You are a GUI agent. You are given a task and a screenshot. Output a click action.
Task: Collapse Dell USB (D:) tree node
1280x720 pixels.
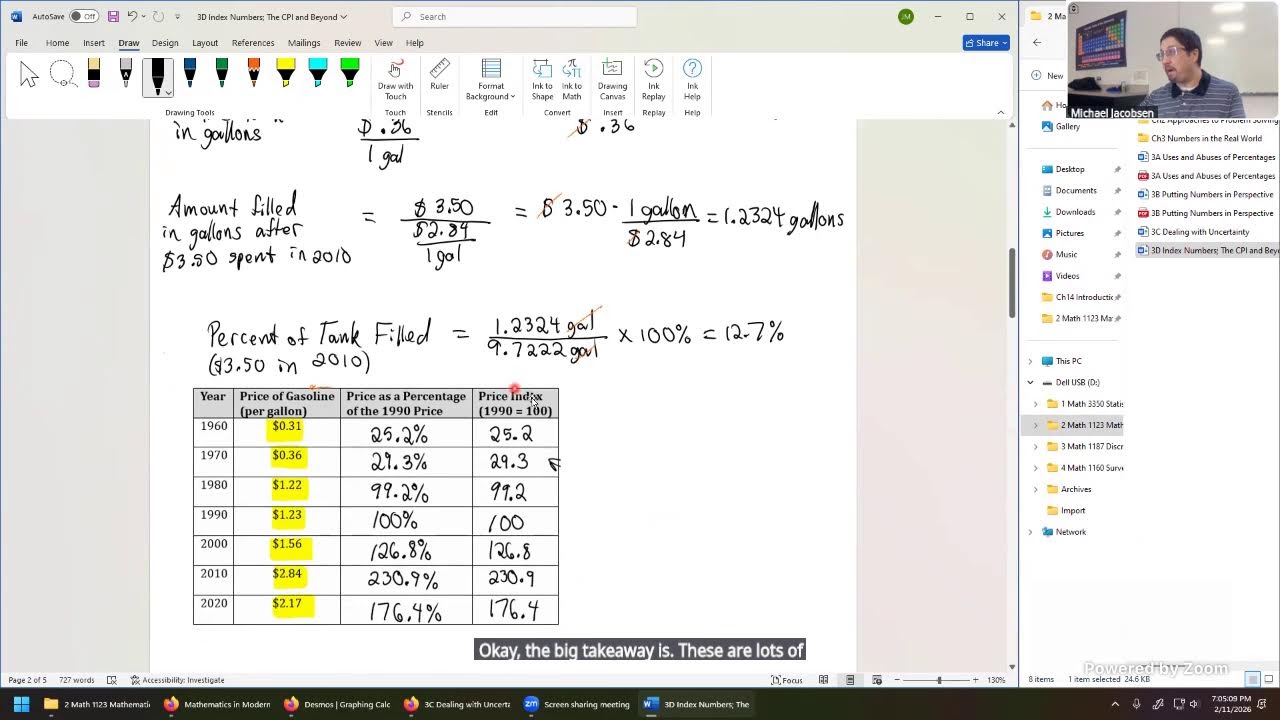(1031, 382)
